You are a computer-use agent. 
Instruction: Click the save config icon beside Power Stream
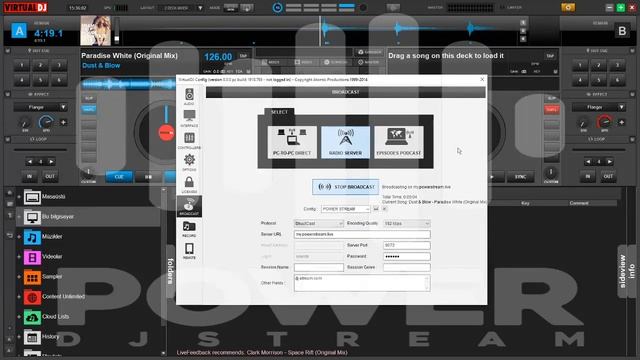pos(376,209)
